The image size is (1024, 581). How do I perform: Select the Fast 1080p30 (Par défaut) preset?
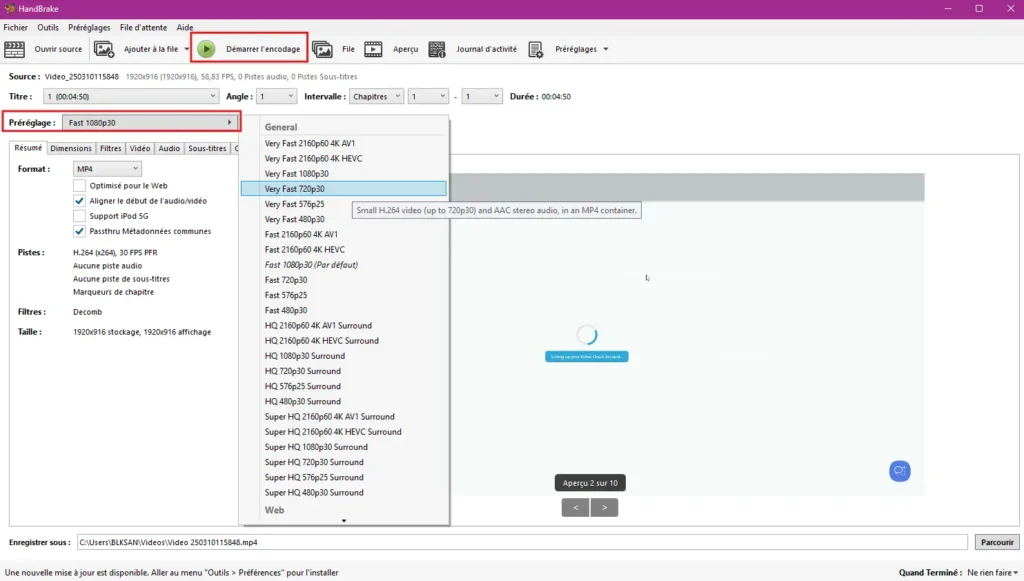coord(344,264)
